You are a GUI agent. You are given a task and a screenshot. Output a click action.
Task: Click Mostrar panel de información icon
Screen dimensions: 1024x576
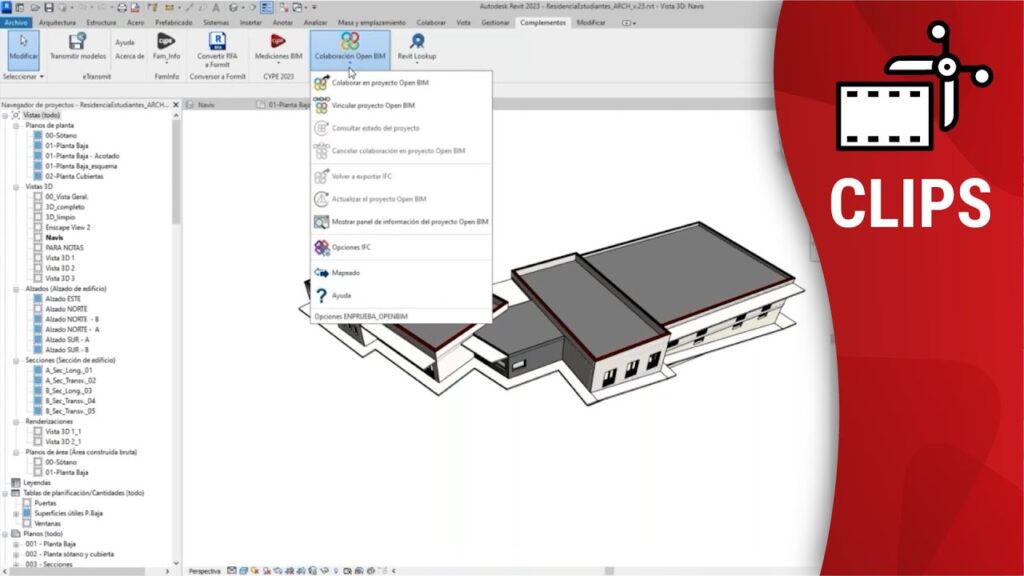pos(321,222)
